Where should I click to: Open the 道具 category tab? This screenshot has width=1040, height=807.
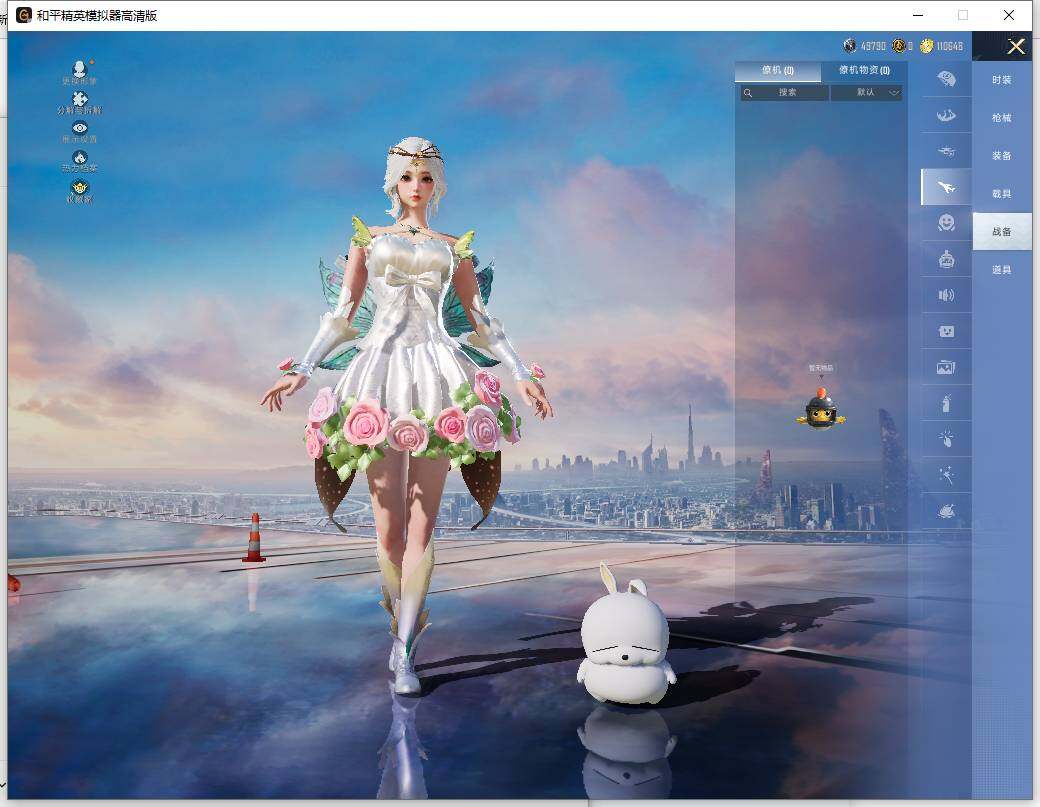click(x=1002, y=269)
